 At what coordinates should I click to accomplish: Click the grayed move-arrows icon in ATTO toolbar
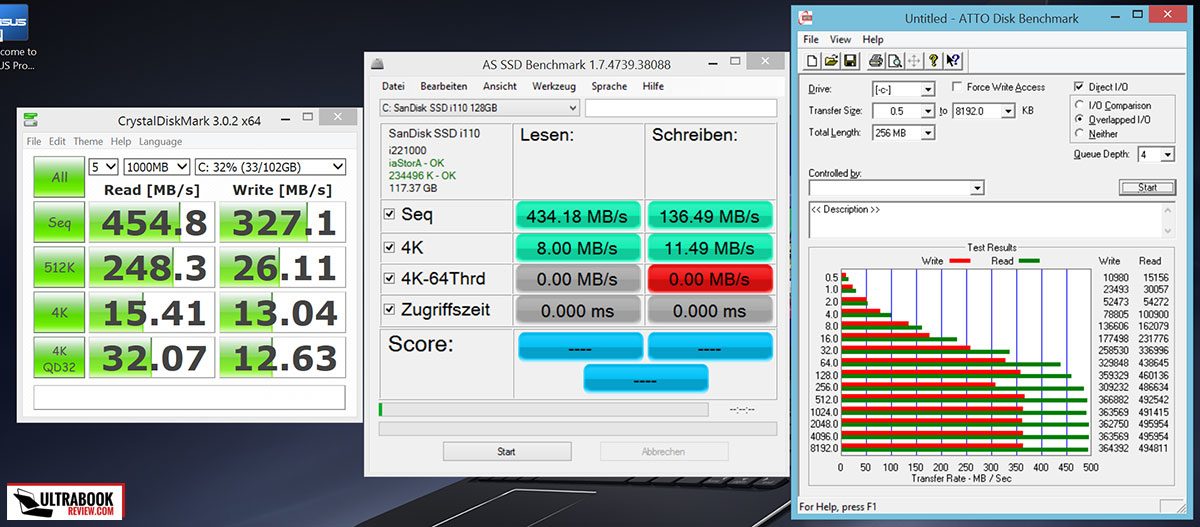[x=913, y=61]
